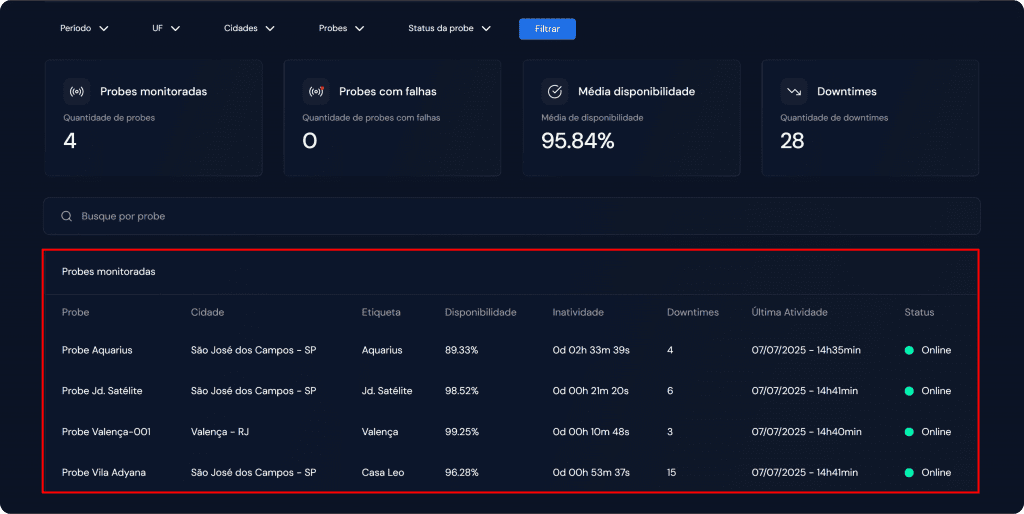
Task: Select the Probe Aquarius row name
Action: [97, 350]
